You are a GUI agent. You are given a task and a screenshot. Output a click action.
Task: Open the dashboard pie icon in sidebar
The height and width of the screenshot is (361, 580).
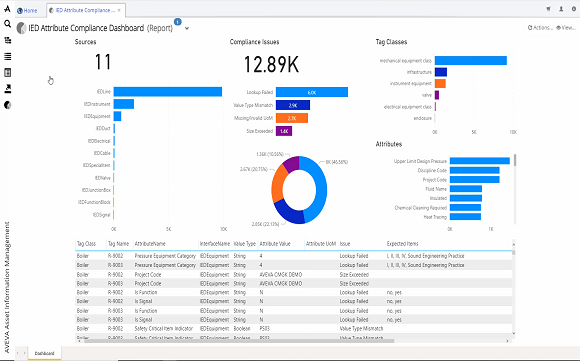(x=7, y=105)
